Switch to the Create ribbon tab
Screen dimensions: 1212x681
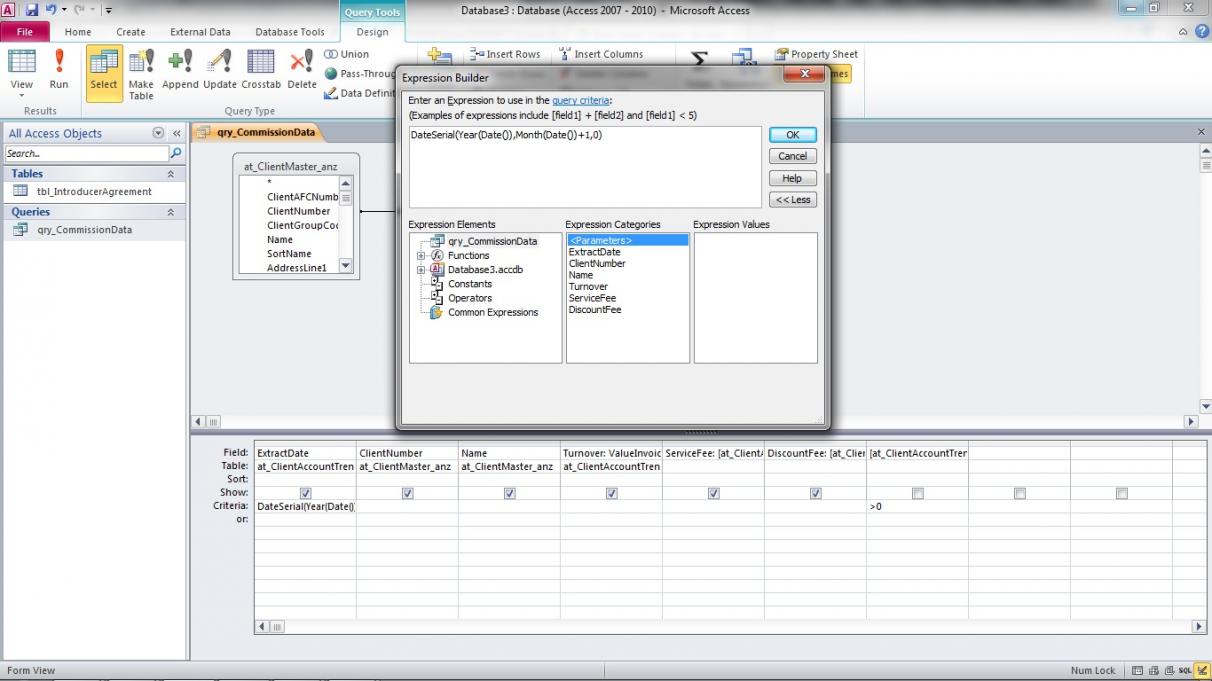131,32
